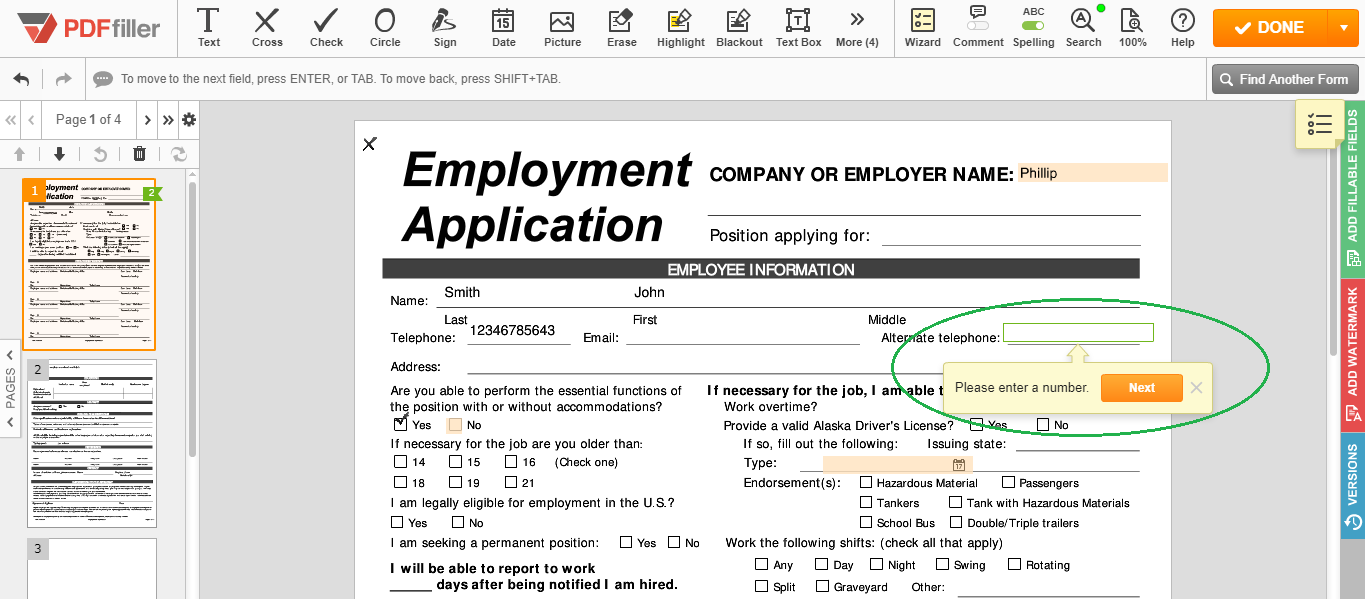
Task: Open Add Watermark tab
Action: pos(1353,354)
